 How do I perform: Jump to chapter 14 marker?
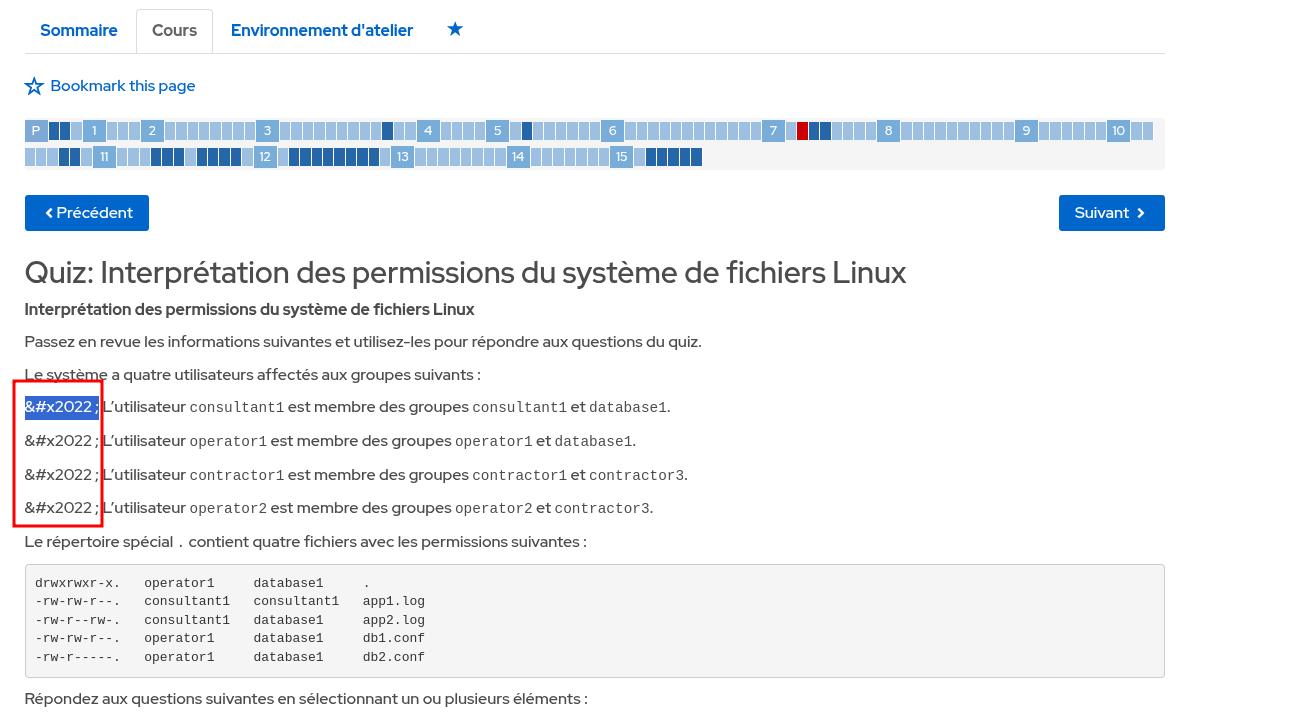click(x=518, y=157)
